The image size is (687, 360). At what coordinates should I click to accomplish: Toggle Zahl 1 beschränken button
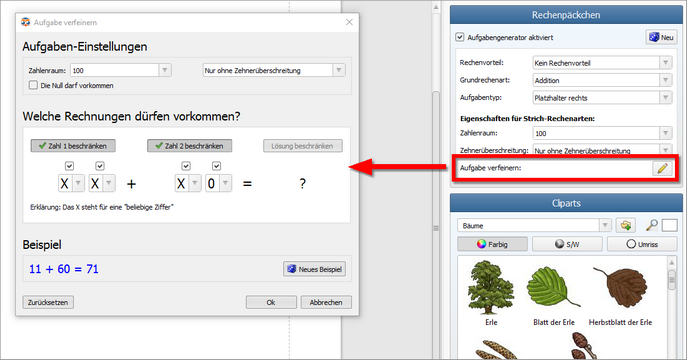(x=73, y=146)
